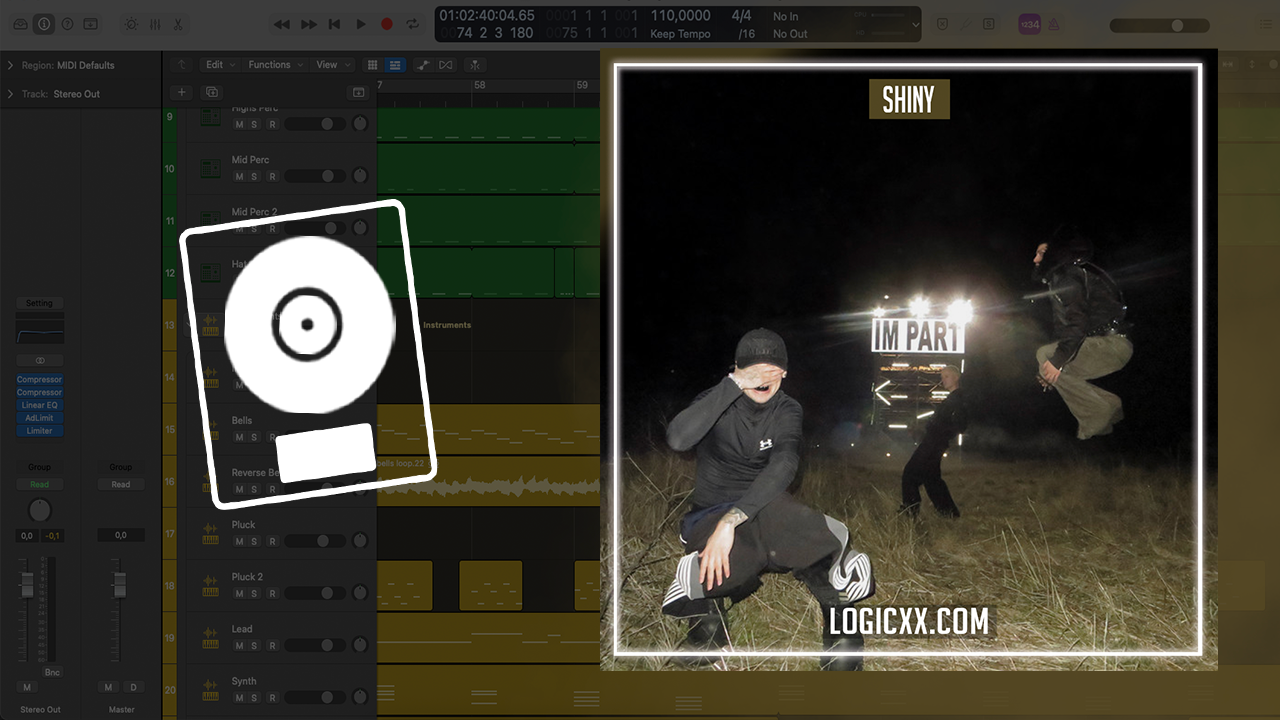The width and height of the screenshot is (1280, 720).
Task: Open the Smart Controls dial icon
Action: click(132, 24)
